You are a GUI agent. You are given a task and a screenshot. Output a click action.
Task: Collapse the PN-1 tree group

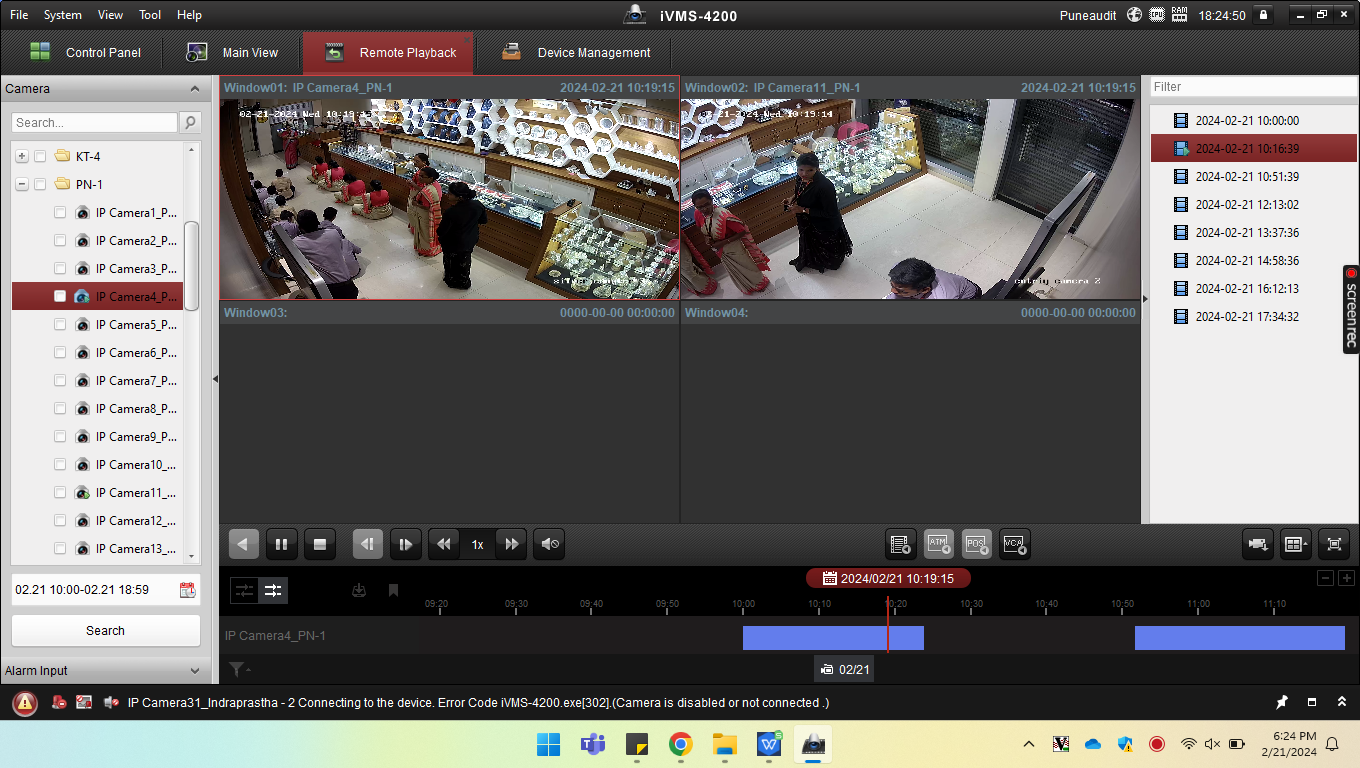[x=22, y=184]
